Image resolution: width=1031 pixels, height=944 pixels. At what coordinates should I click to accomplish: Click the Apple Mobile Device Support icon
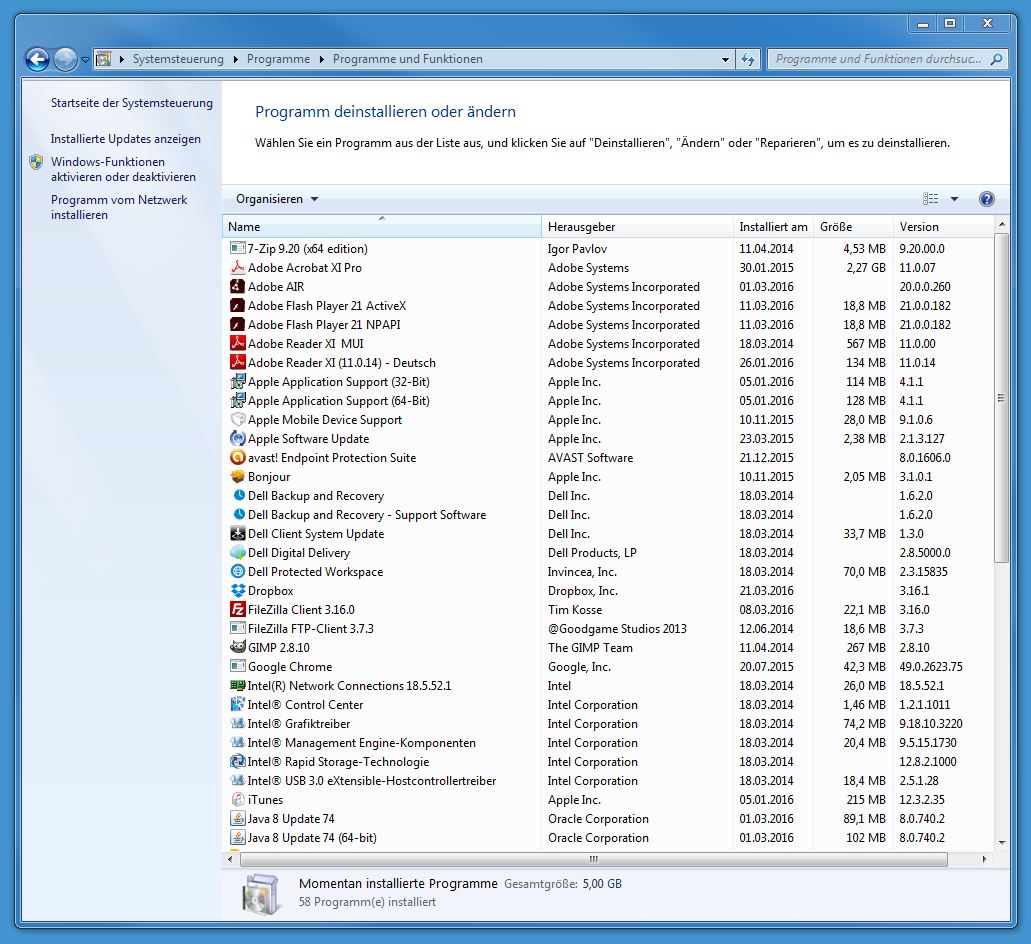[237, 419]
